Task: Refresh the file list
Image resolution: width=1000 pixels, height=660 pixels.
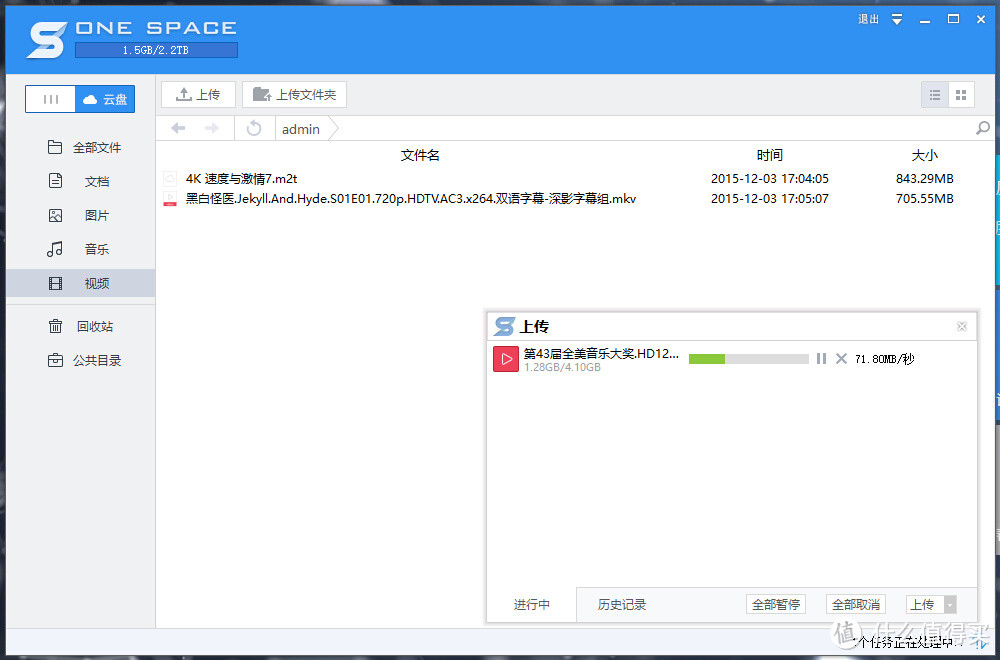Action: tap(254, 128)
